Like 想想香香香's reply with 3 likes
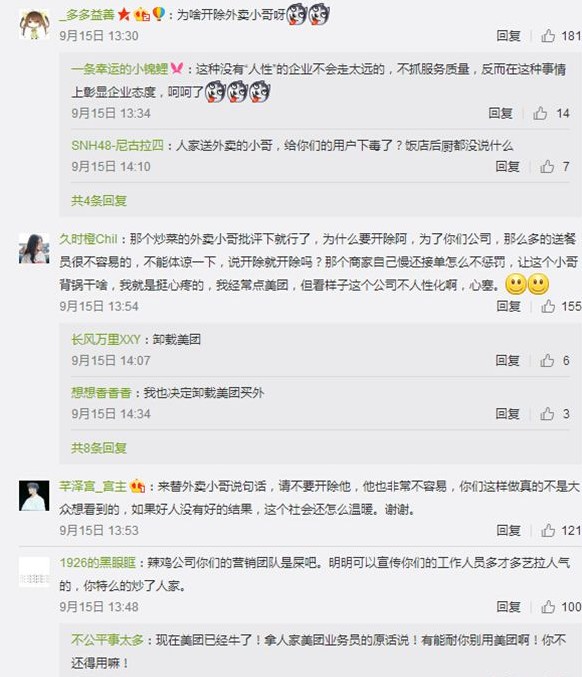The width and height of the screenshot is (582, 677). pyautogui.click(x=547, y=414)
